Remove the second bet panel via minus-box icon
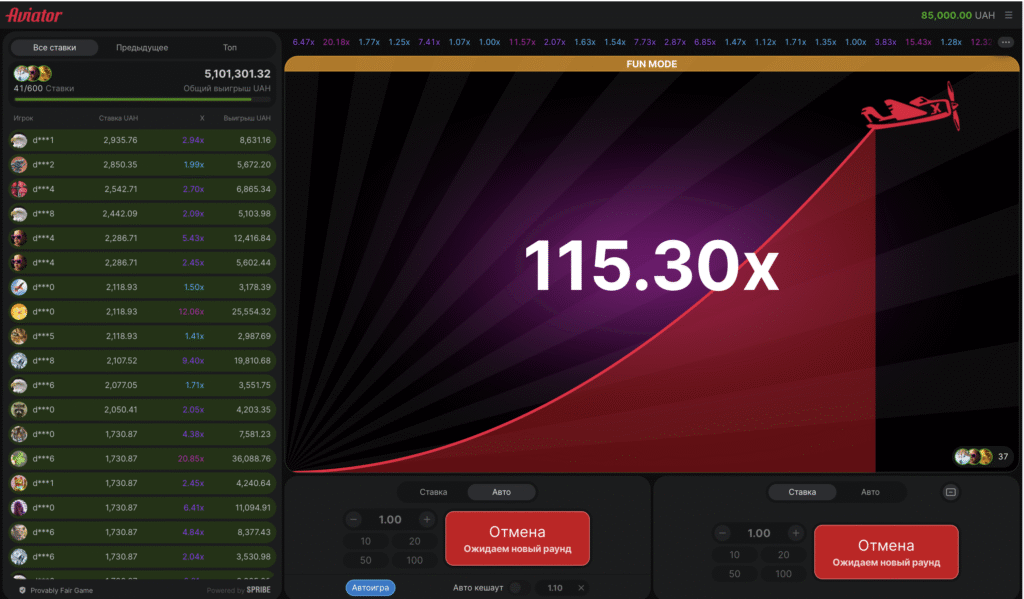This screenshot has height=599, width=1024. point(950,492)
